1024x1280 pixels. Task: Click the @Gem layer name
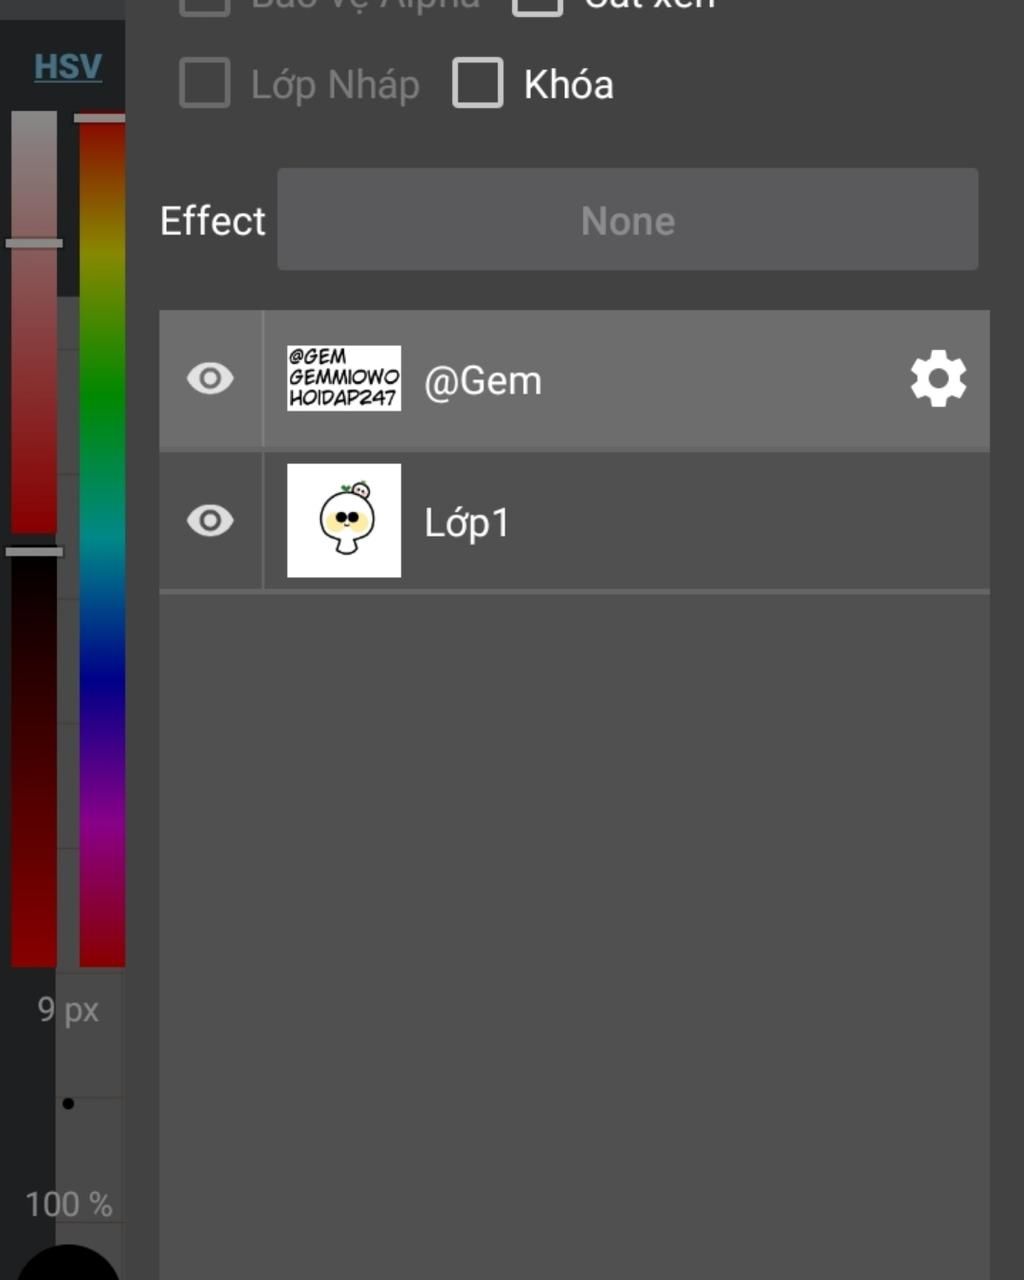point(483,381)
